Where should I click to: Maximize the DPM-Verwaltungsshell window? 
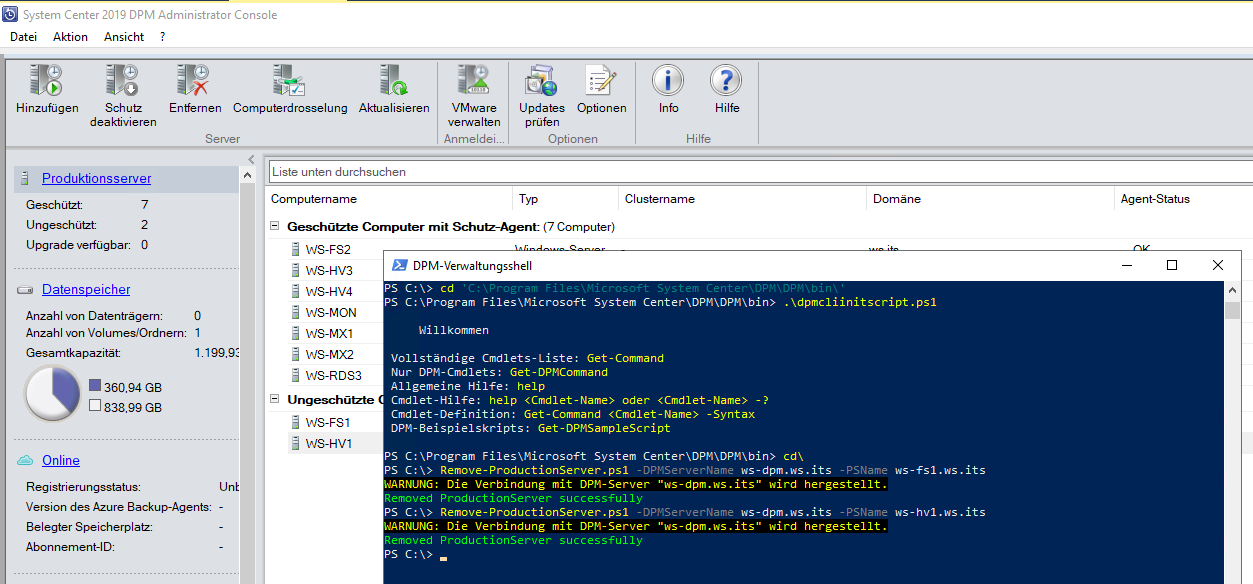(x=1172, y=265)
